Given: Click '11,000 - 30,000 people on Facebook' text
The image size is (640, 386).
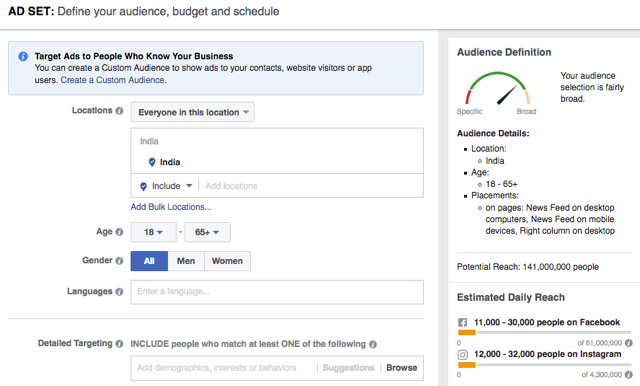Looking at the screenshot, I should coord(547,322).
